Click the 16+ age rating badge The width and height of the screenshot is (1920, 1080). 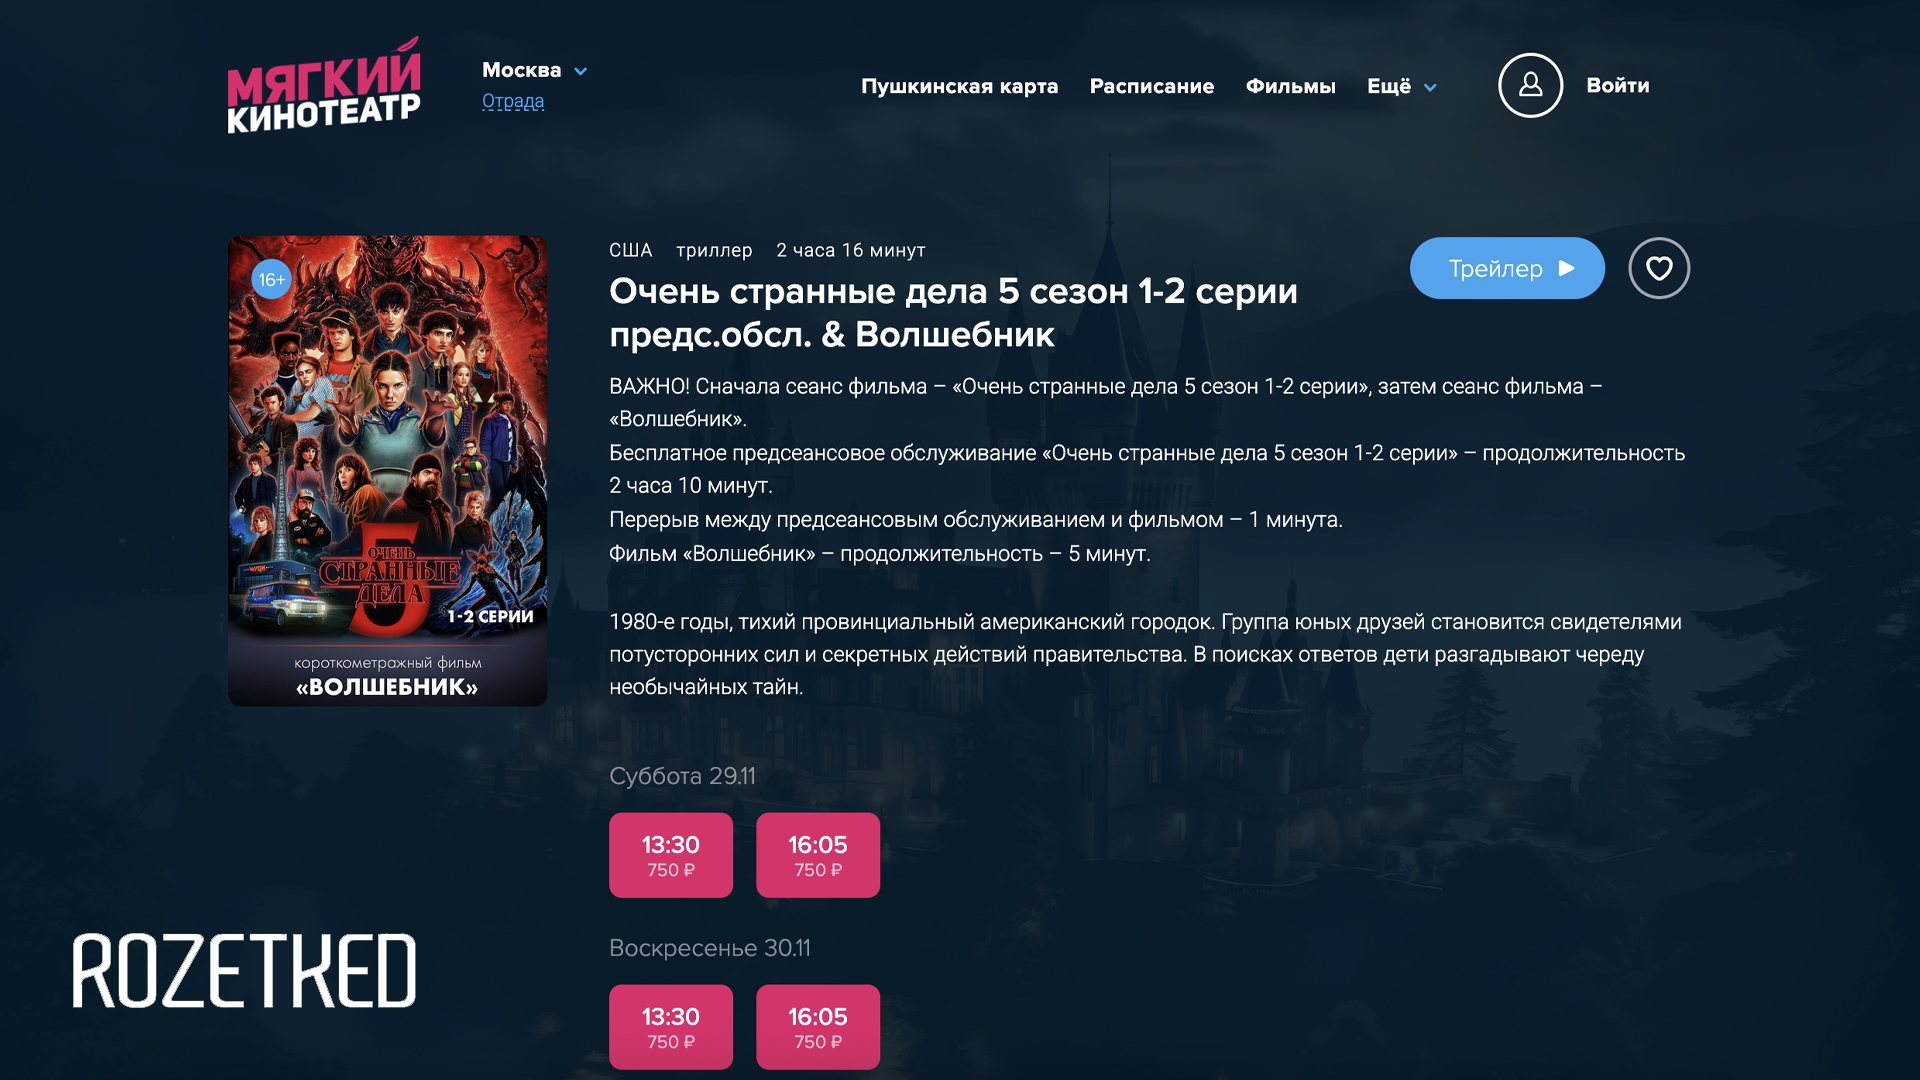(271, 280)
